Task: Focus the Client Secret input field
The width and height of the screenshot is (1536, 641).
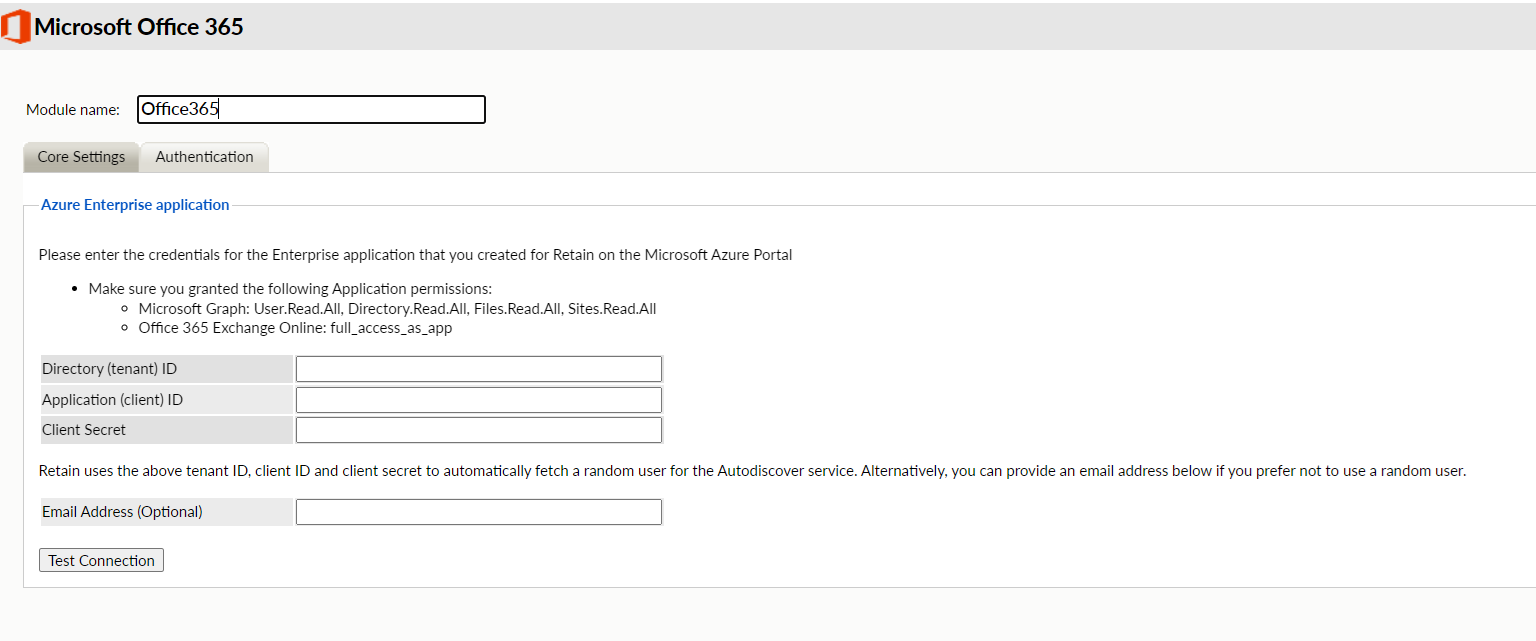Action: pos(478,430)
